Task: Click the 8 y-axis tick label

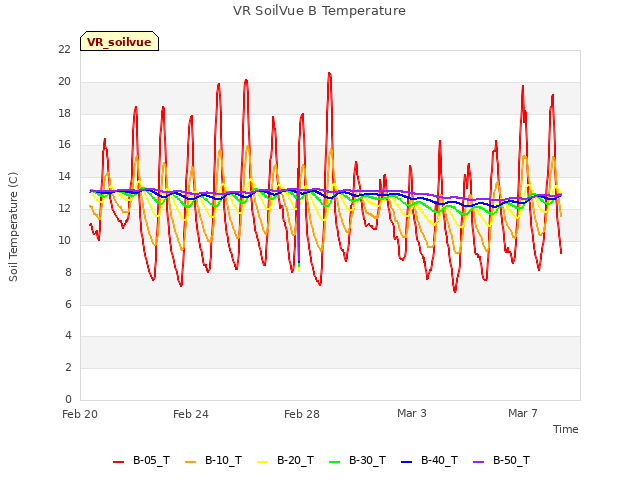Action: 68,272
